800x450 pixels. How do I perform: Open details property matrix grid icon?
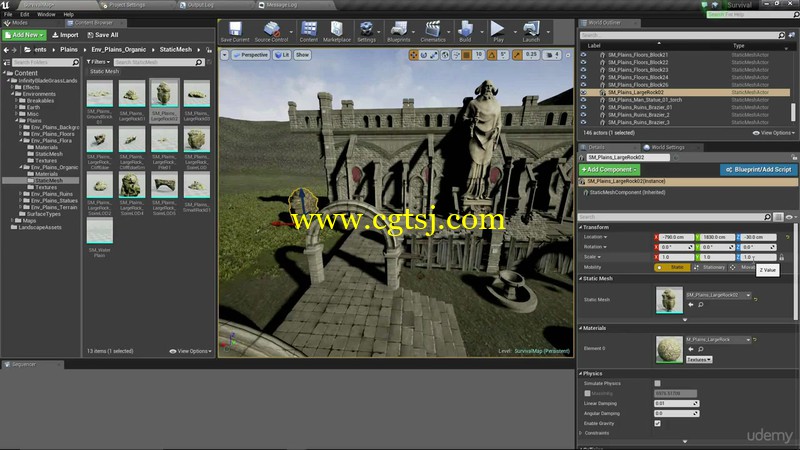778,217
